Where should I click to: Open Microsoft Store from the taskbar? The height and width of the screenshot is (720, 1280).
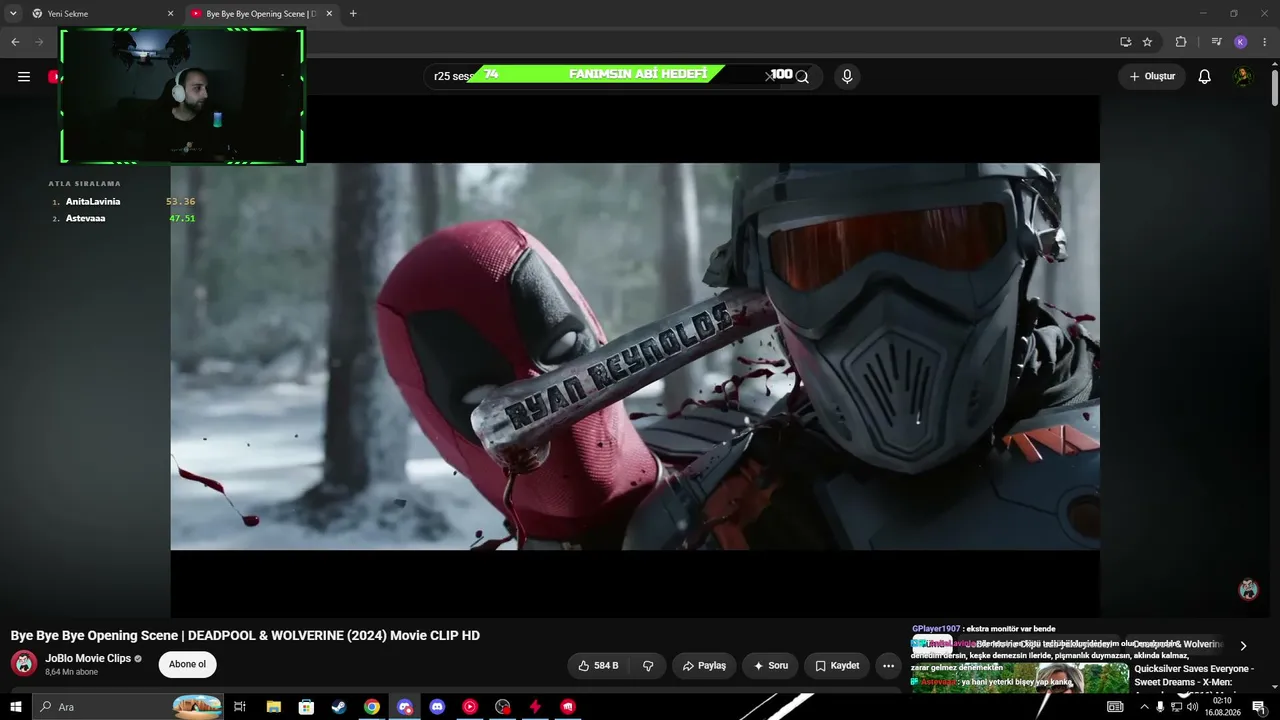coord(306,707)
